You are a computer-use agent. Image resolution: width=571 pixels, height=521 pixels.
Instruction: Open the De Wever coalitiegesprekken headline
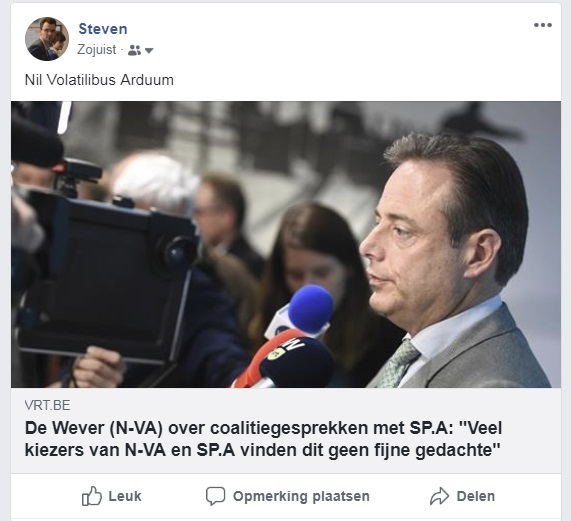click(x=263, y=439)
